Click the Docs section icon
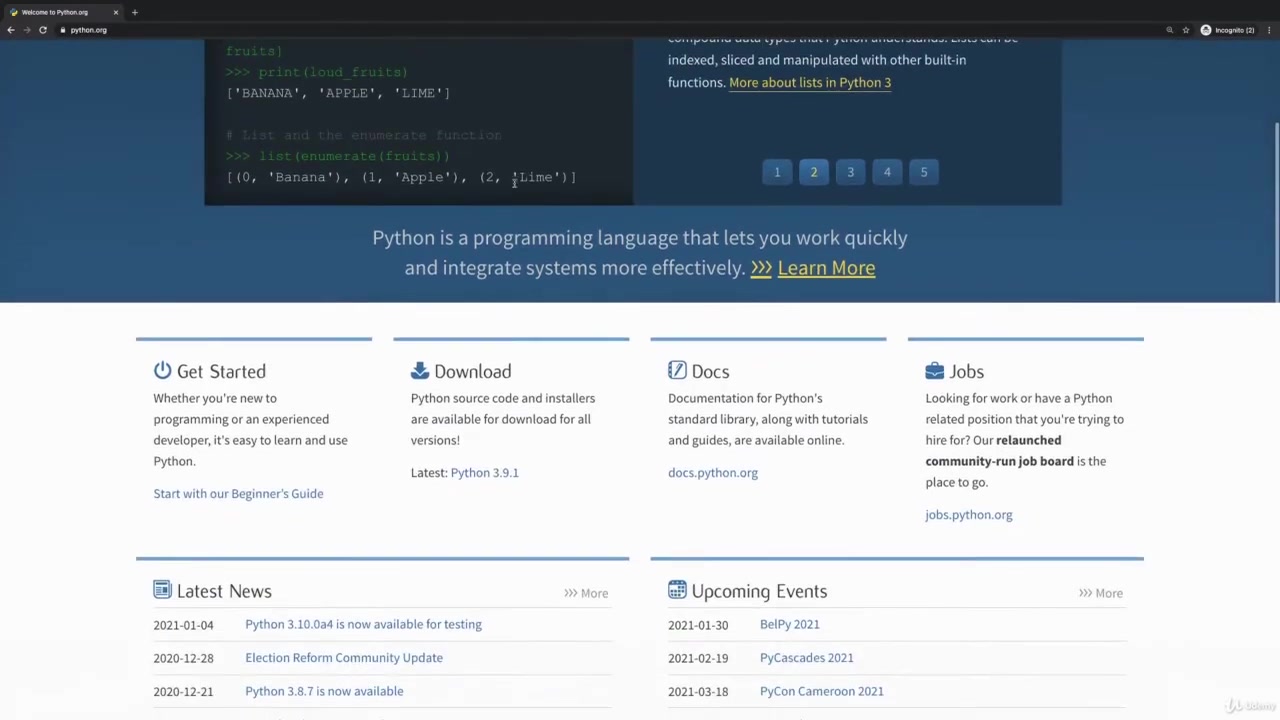 click(x=677, y=371)
